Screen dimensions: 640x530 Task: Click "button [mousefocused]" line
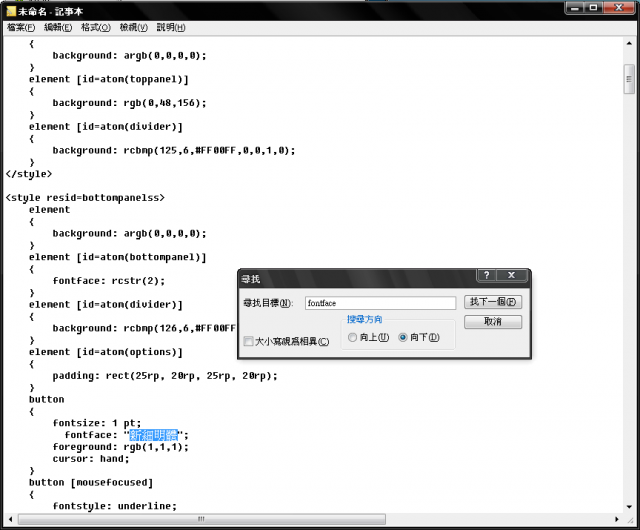point(91,482)
